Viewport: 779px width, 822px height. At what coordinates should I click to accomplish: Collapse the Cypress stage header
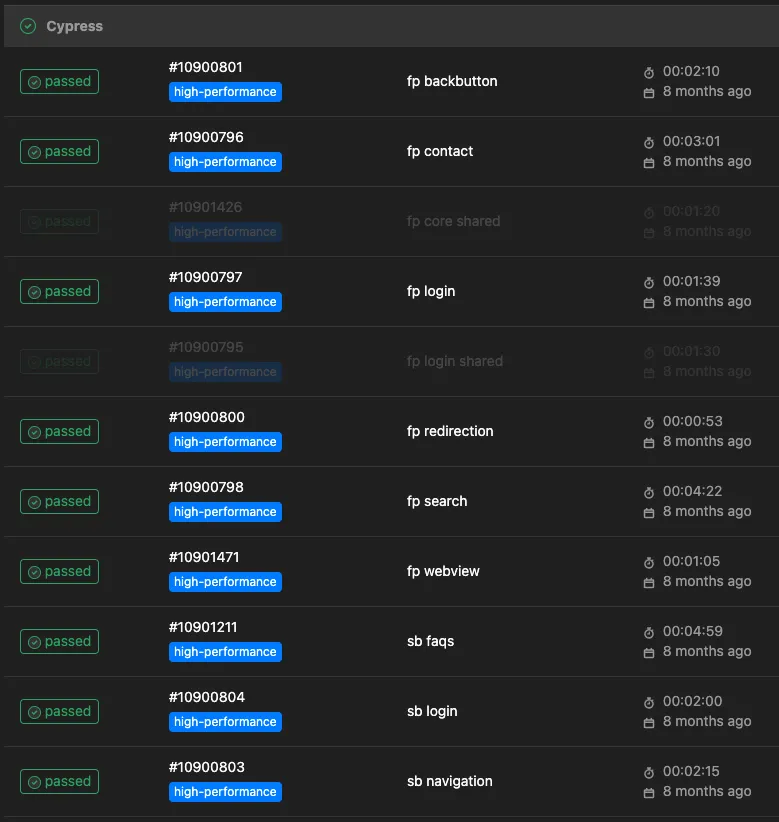pos(391,26)
